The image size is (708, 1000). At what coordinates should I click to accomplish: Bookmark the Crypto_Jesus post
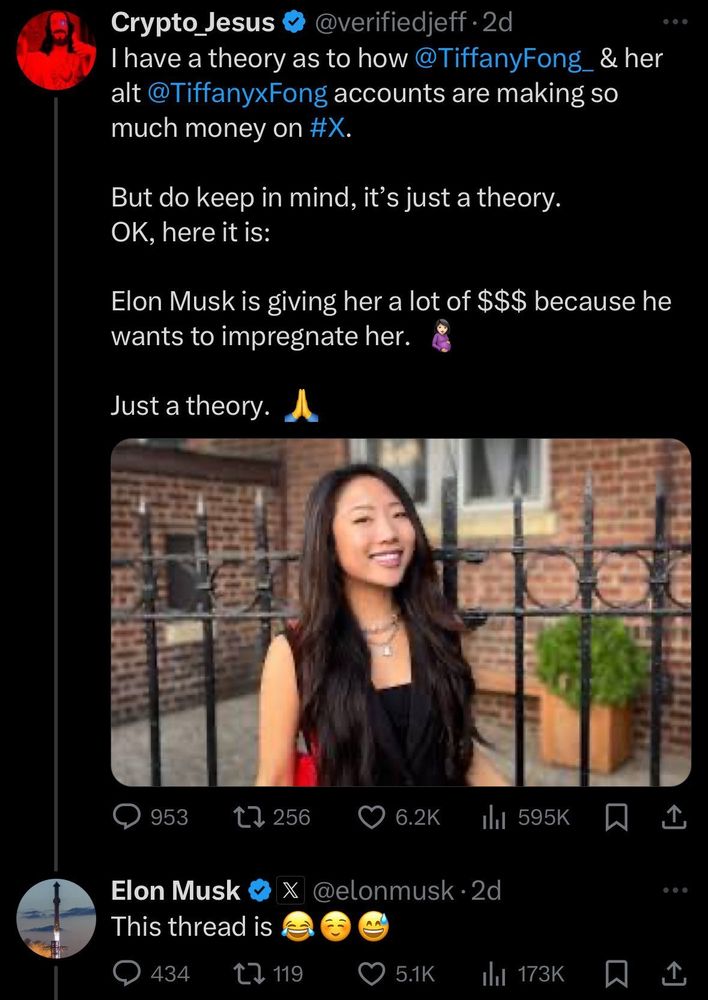[x=616, y=817]
